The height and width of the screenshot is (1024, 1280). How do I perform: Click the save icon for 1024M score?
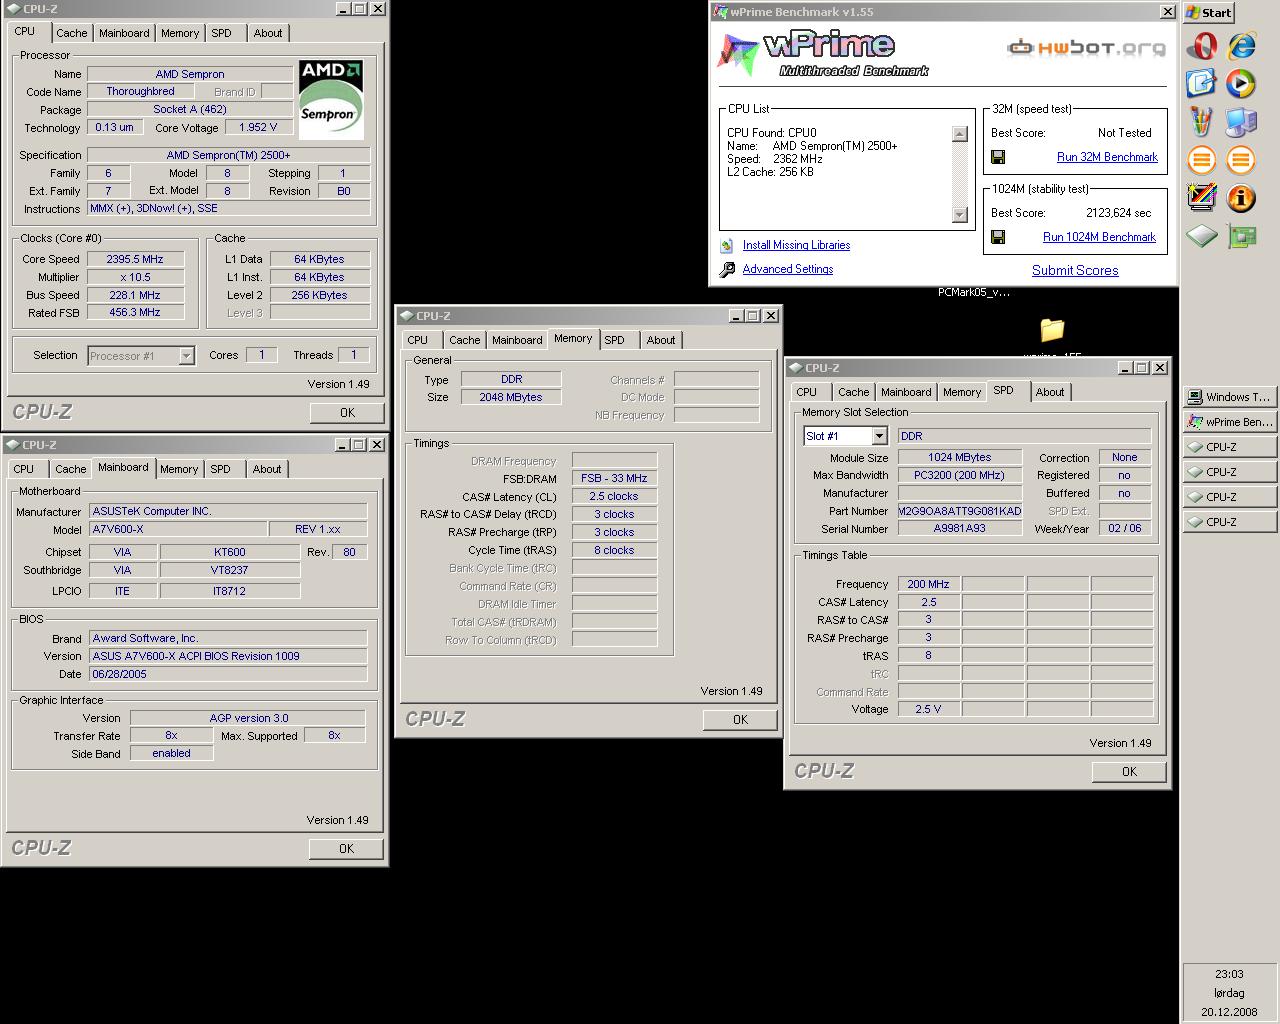coord(998,237)
